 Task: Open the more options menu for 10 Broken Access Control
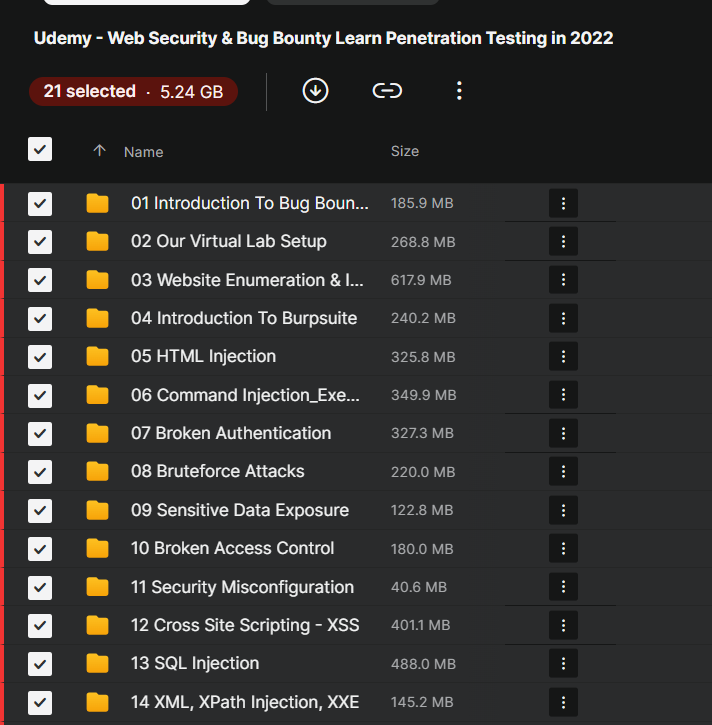[x=563, y=549]
